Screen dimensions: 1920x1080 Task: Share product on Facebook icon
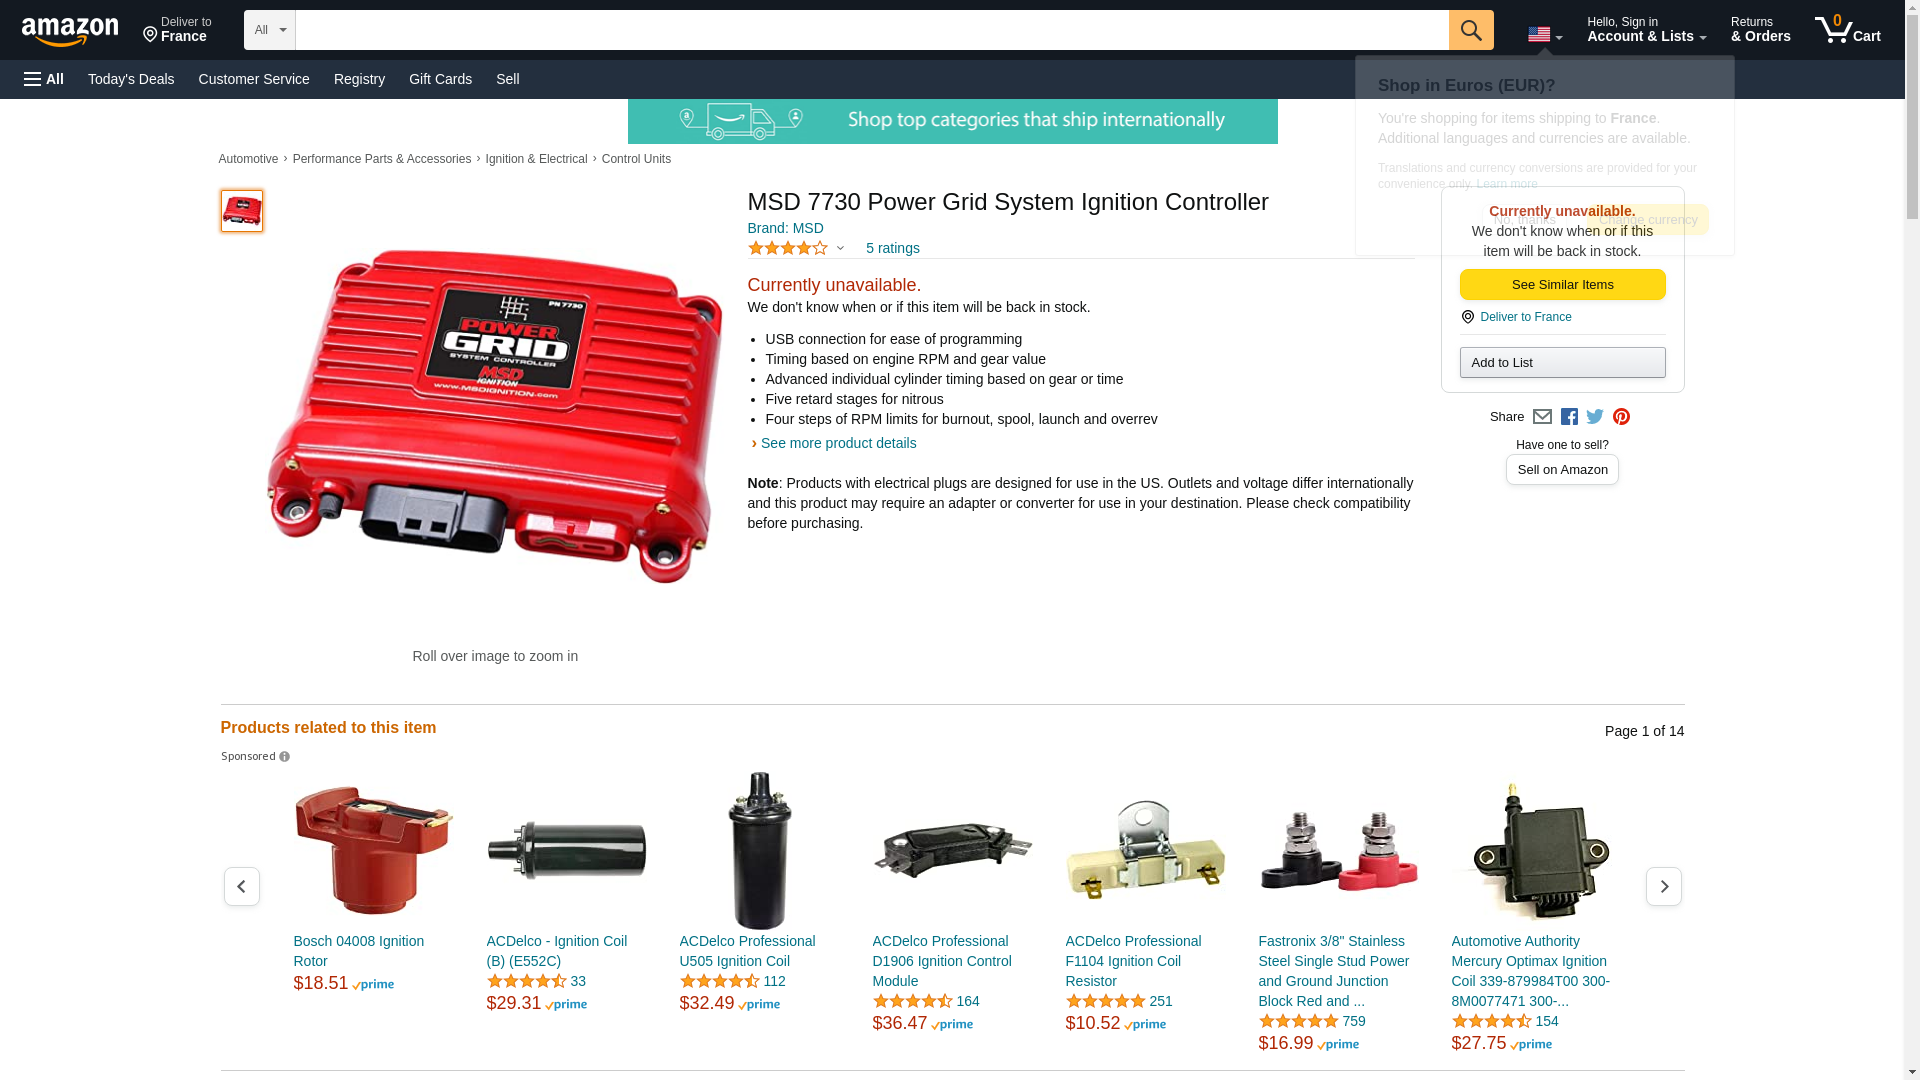pyautogui.click(x=1569, y=417)
